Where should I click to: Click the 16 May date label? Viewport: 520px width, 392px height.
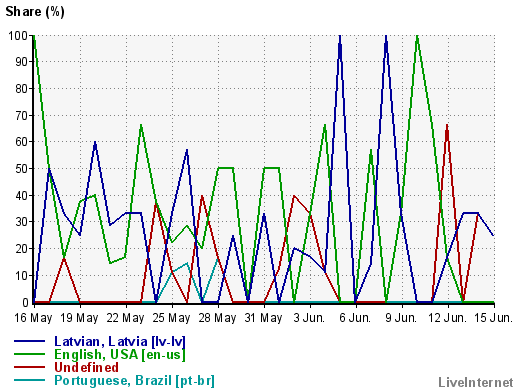point(33,318)
